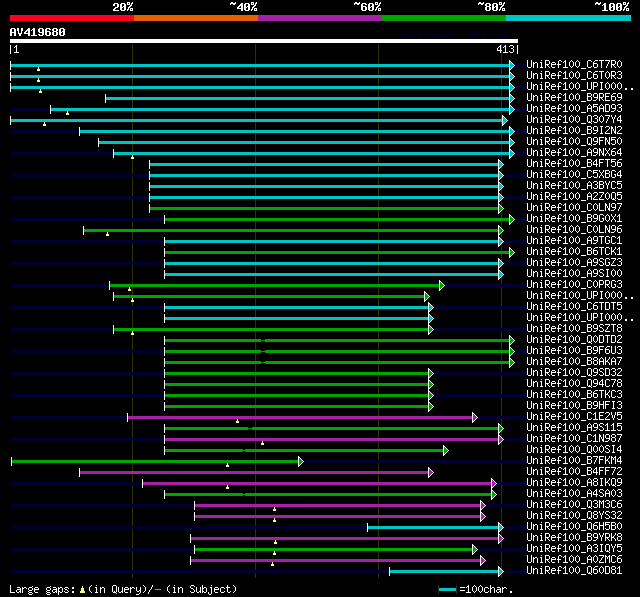Image resolution: width=640 pixels, height=597 pixels.
Task: Click the red 20% identity legend segment
Action: pos(72,18)
